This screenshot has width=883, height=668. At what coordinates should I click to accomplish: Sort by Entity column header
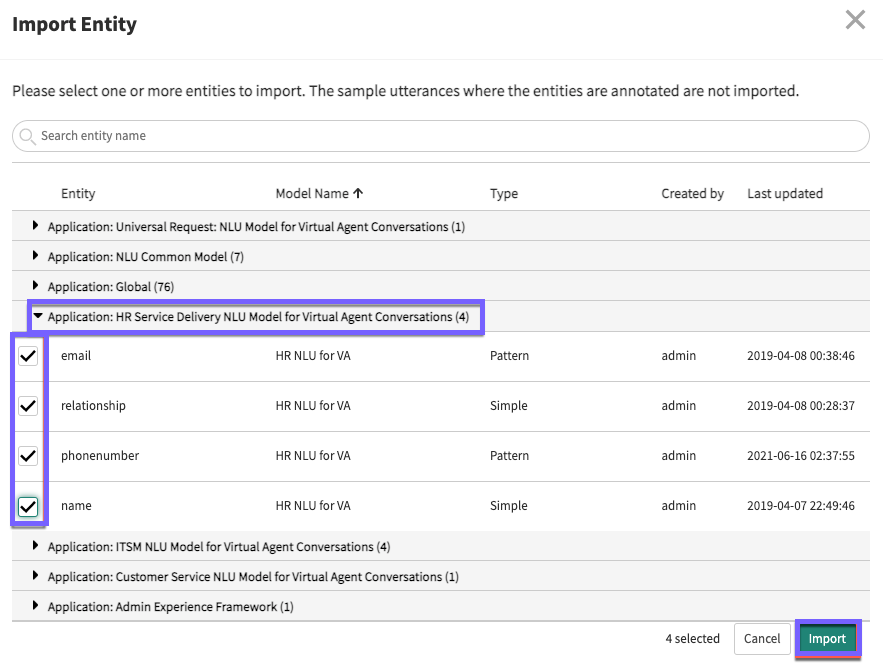click(x=78, y=193)
